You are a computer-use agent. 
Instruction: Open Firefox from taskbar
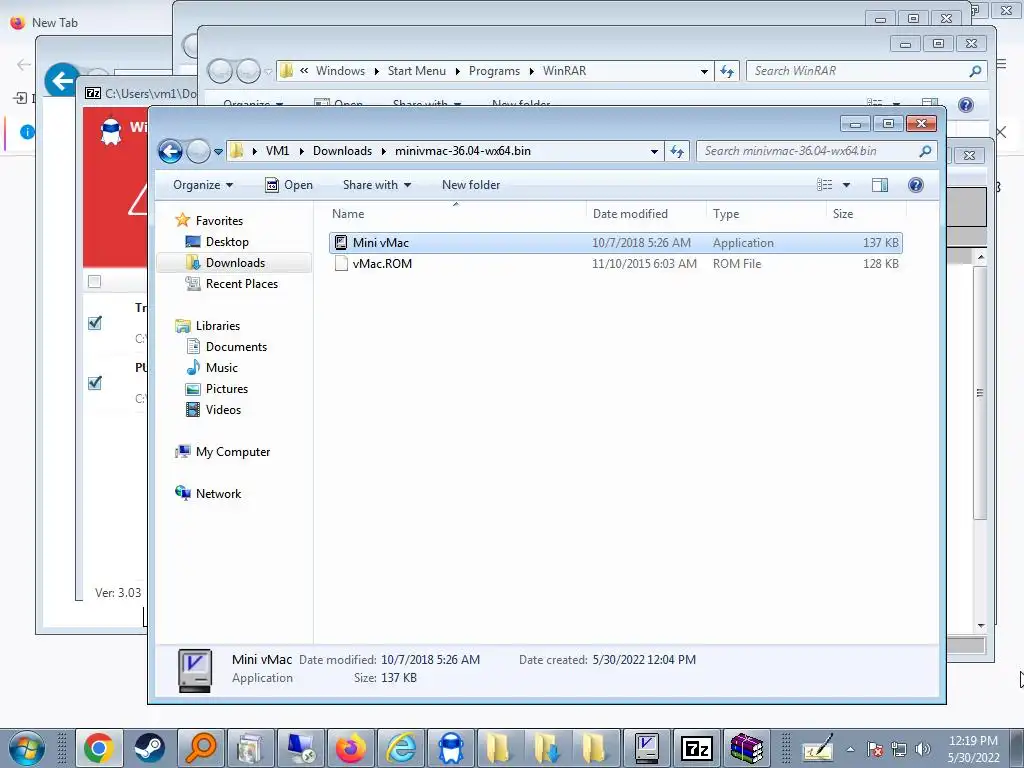click(x=351, y=748)
